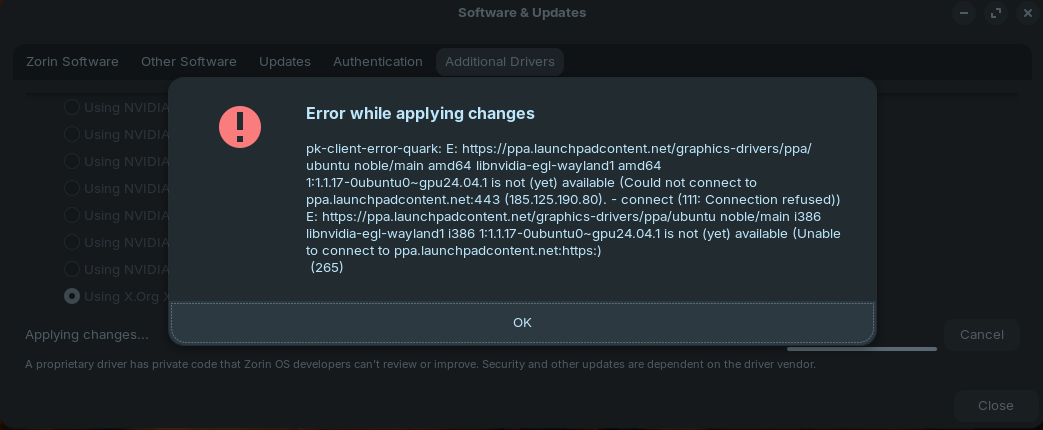
Task: Select the Authentication tab
Action: coord(377,62)
